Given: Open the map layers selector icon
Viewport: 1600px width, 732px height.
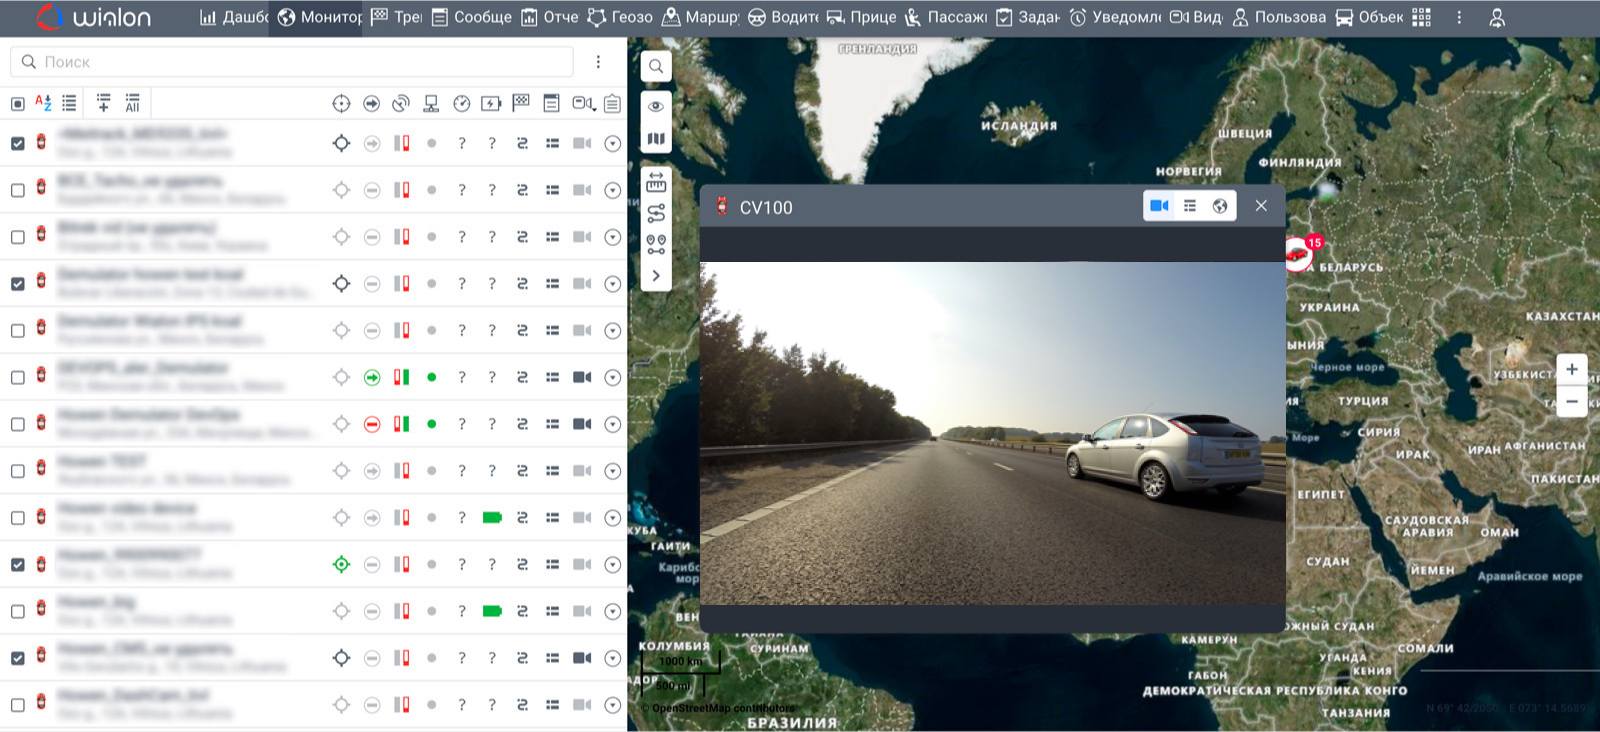Looking at the screenshot, I should tap(656, 139).
